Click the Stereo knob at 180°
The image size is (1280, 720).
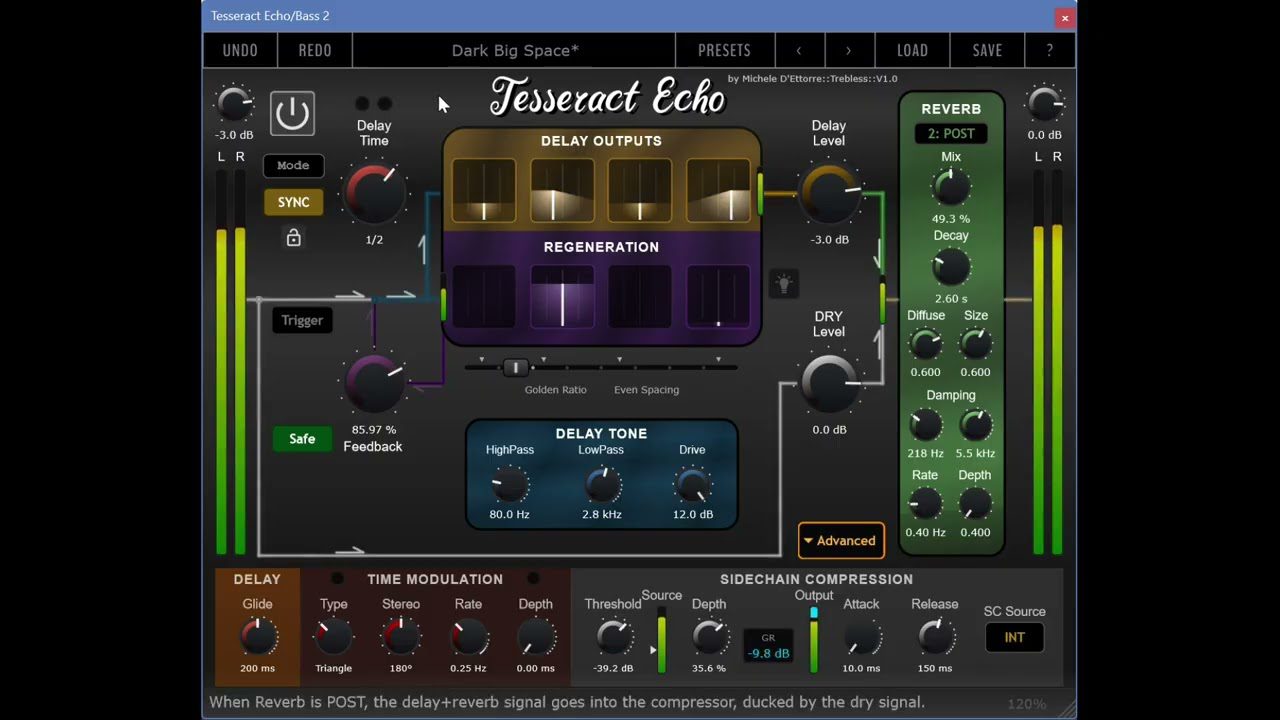[400, 637]
